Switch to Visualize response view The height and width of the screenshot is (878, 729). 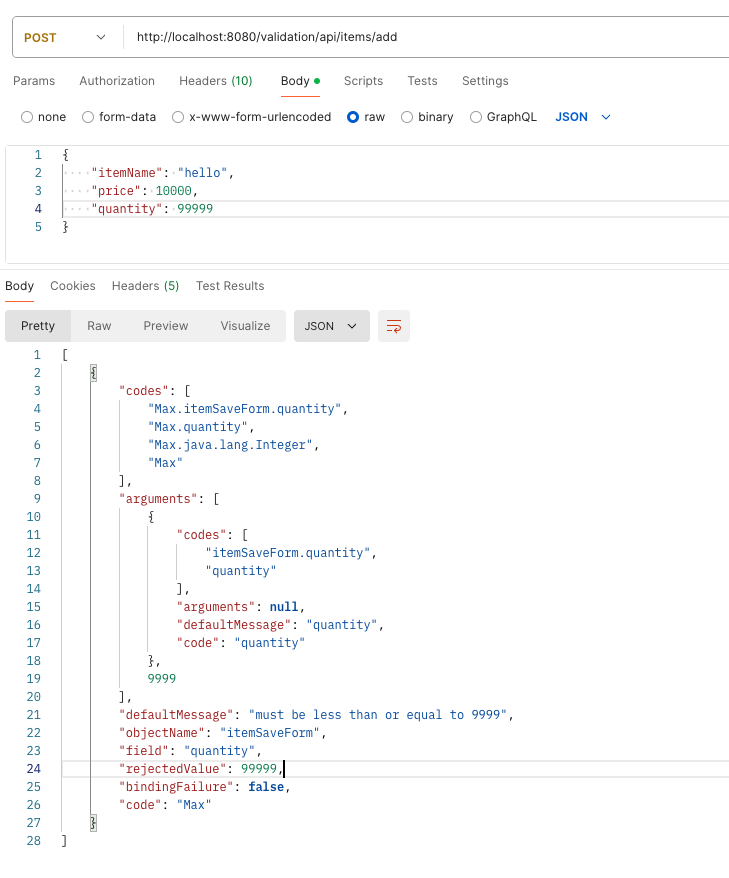(x=245, y=326)
